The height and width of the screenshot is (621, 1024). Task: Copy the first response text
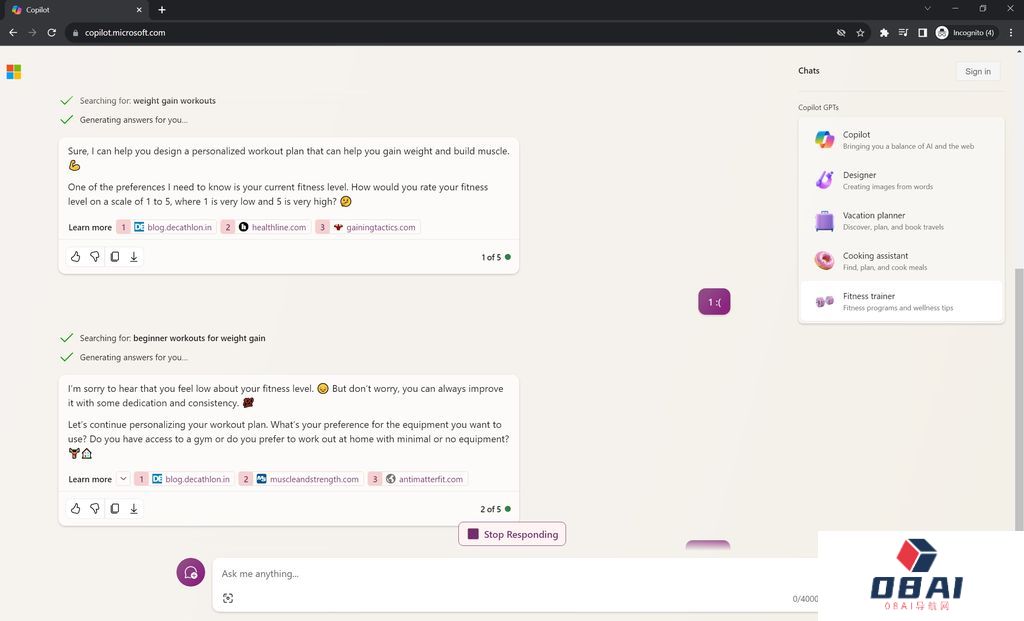pos(114,257)
